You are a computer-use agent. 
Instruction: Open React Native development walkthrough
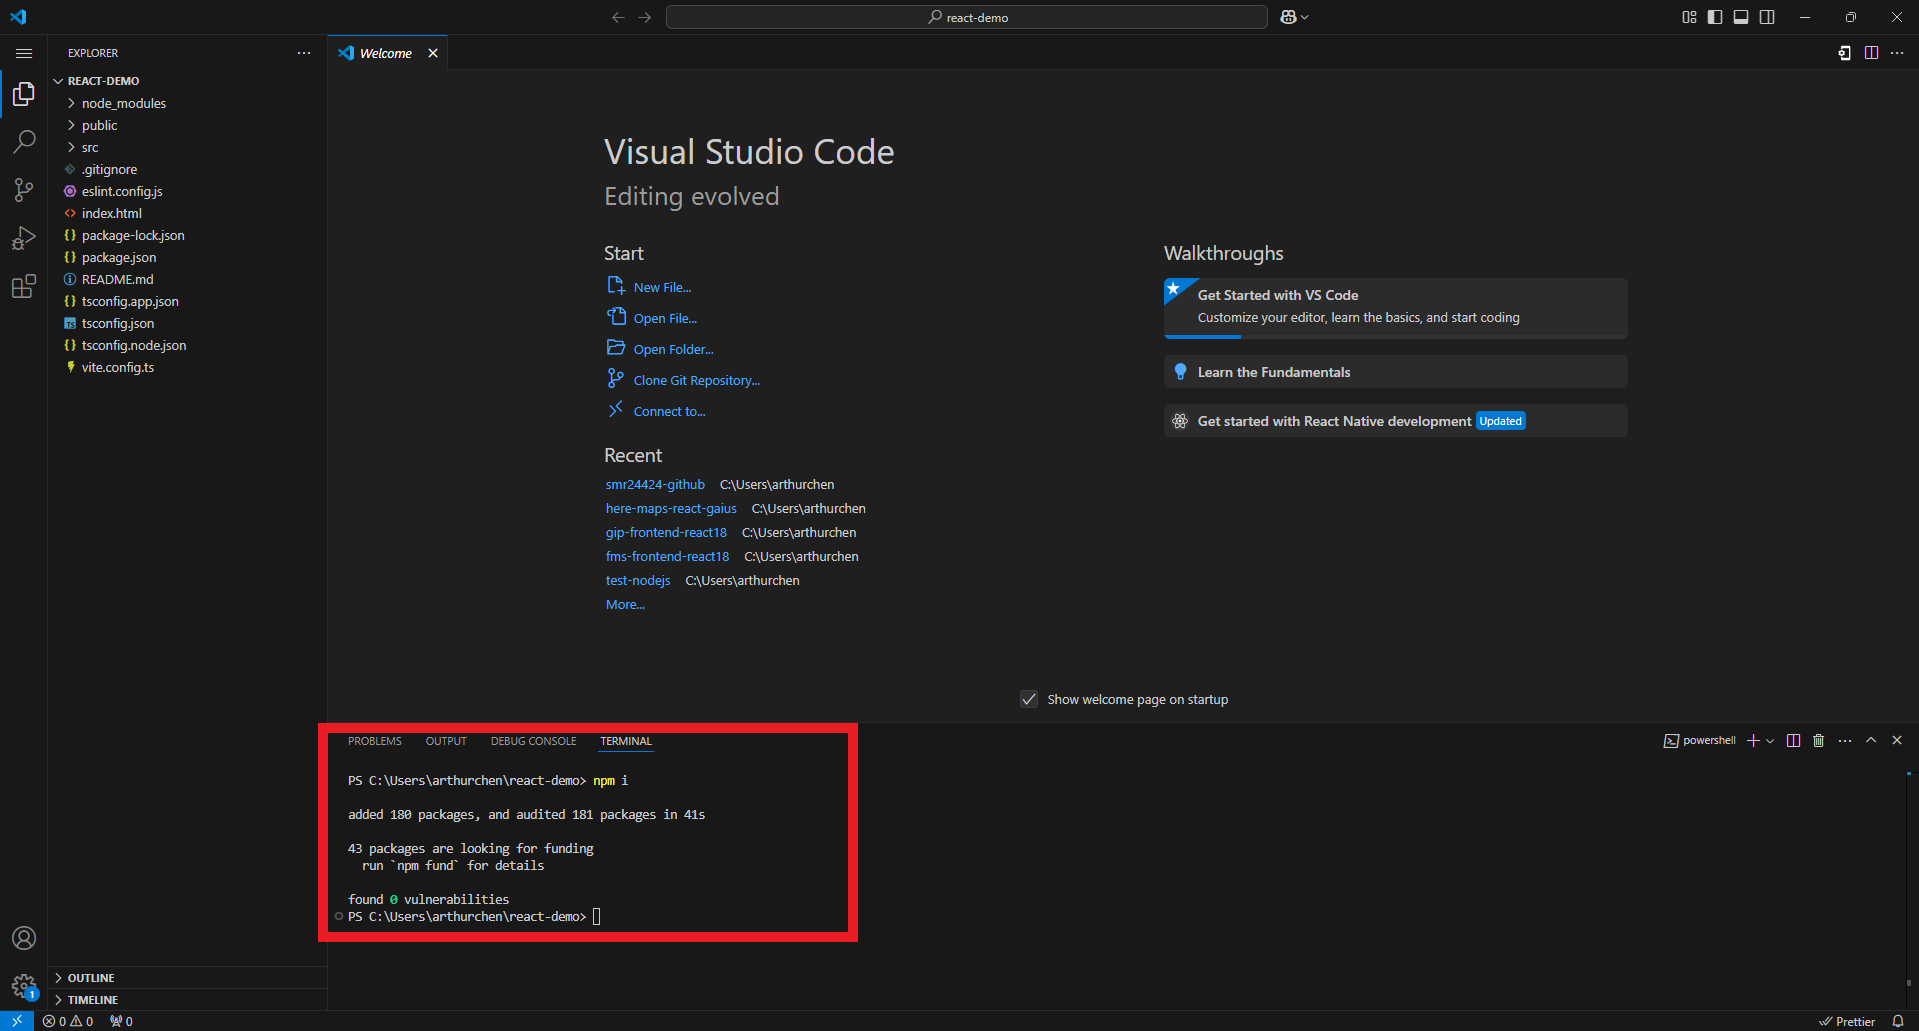point(1395,421)
